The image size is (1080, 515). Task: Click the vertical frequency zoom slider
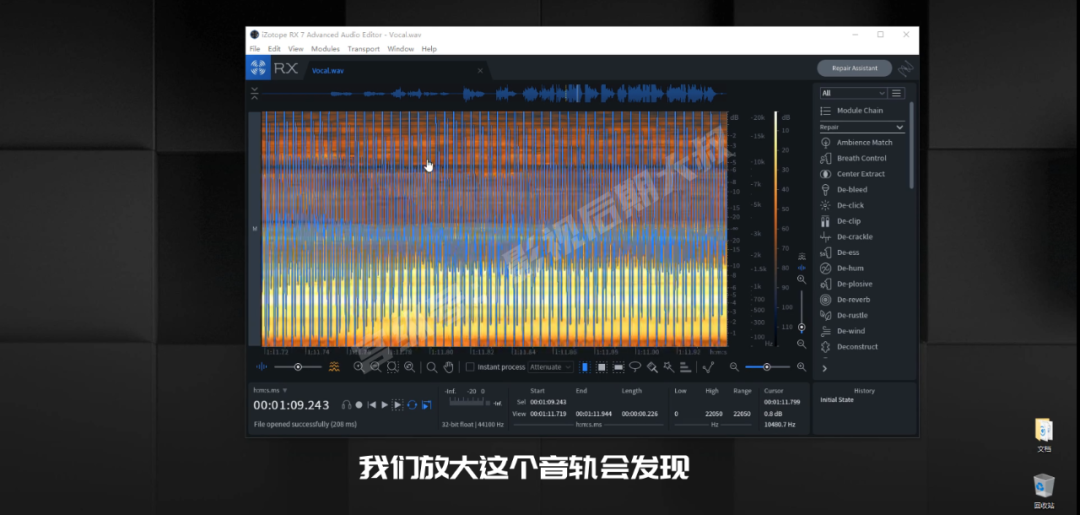801,311
